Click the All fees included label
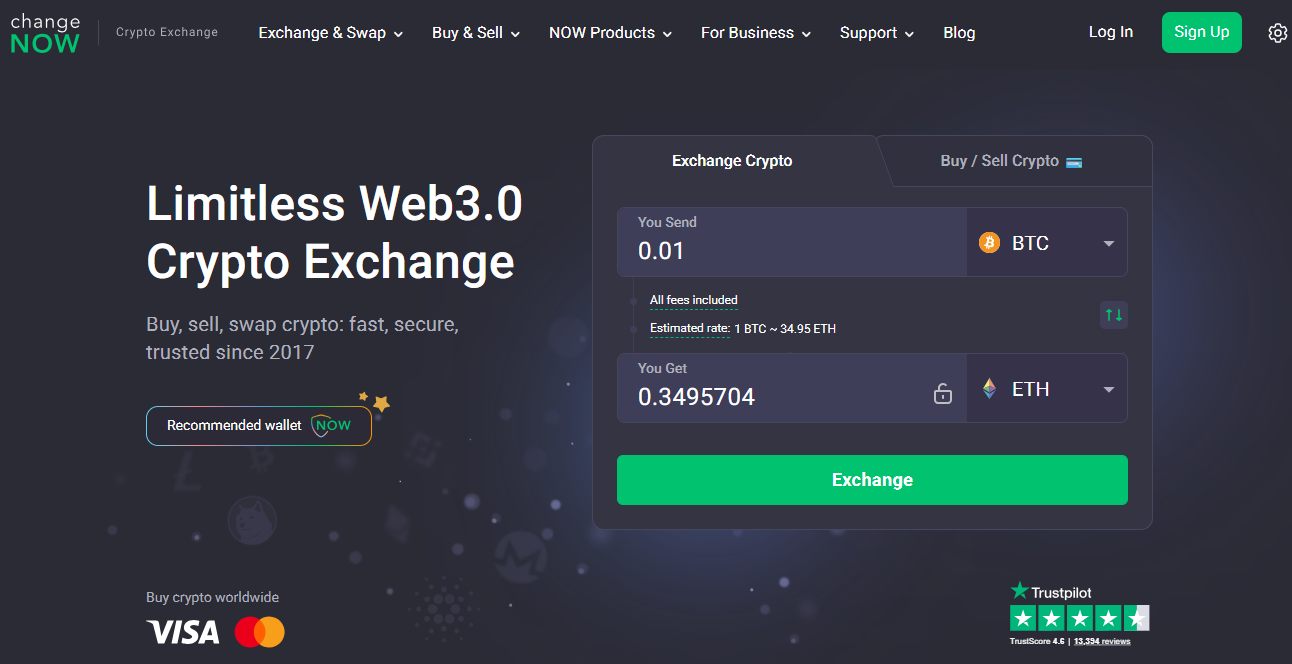 694,300
